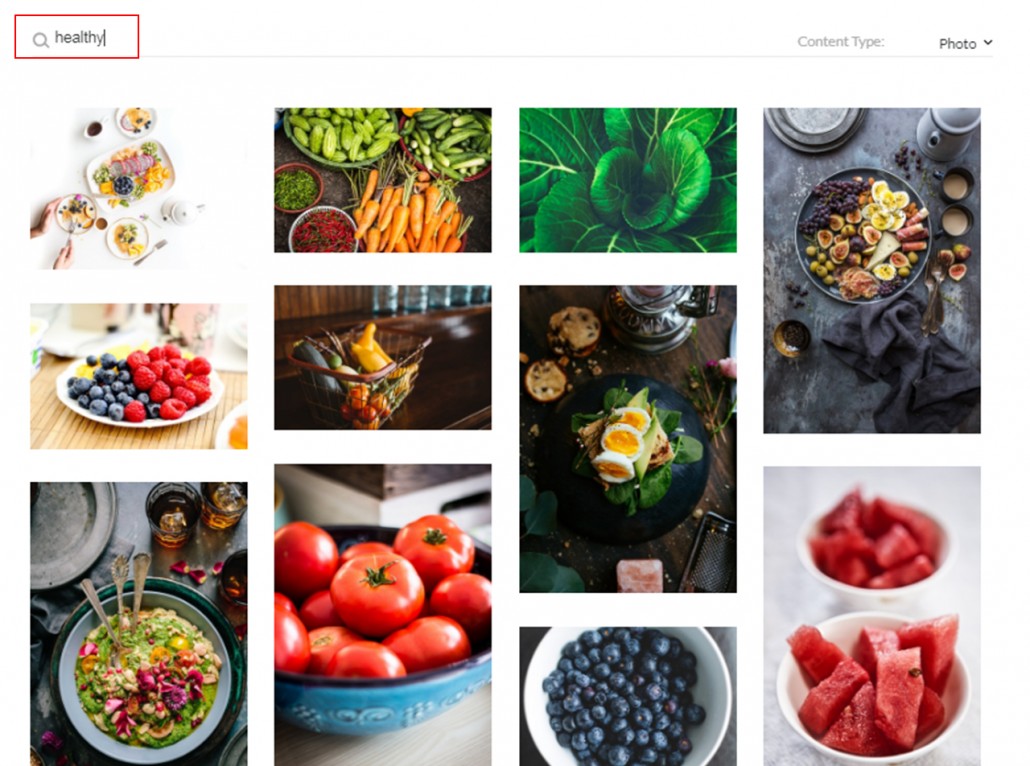Open the Content Type Photo dropdown
The height and width of the screenshot is (766, 1030).
click(966, 43)
